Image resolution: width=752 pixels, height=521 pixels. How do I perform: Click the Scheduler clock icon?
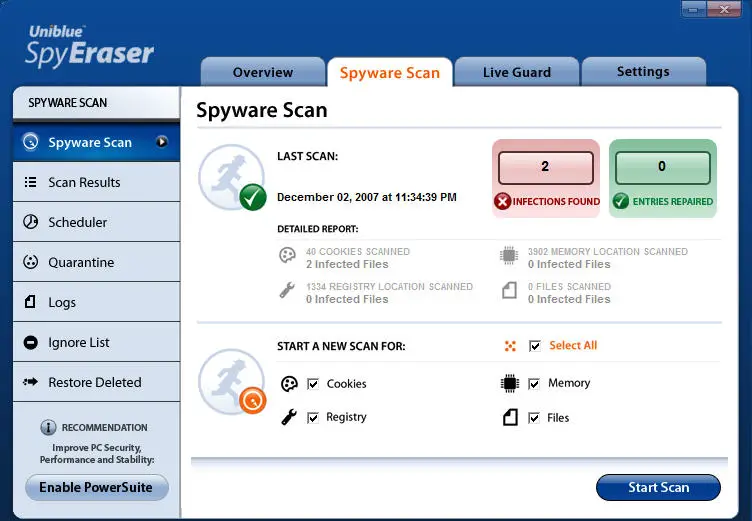[x=31, y=222]
